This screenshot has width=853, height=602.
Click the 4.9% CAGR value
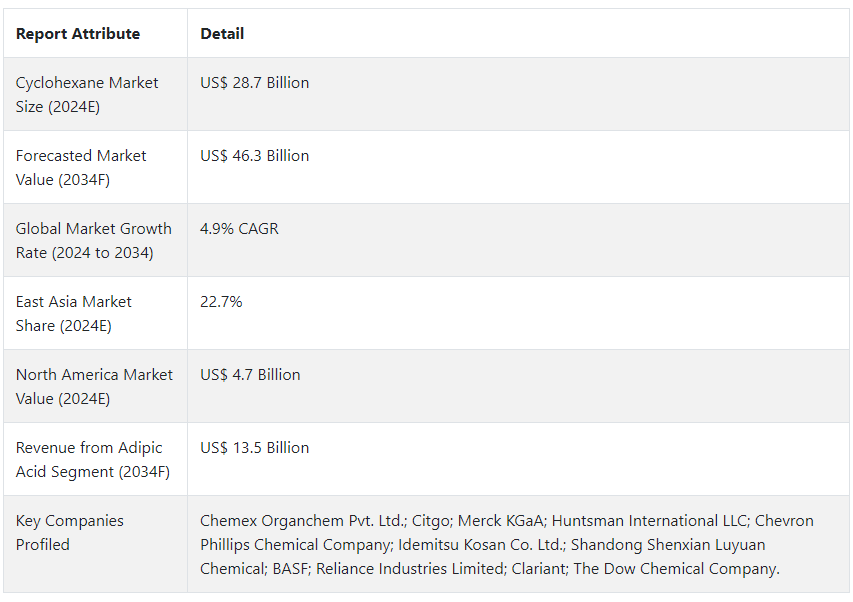pyautogui.click(x=239, y=228)
